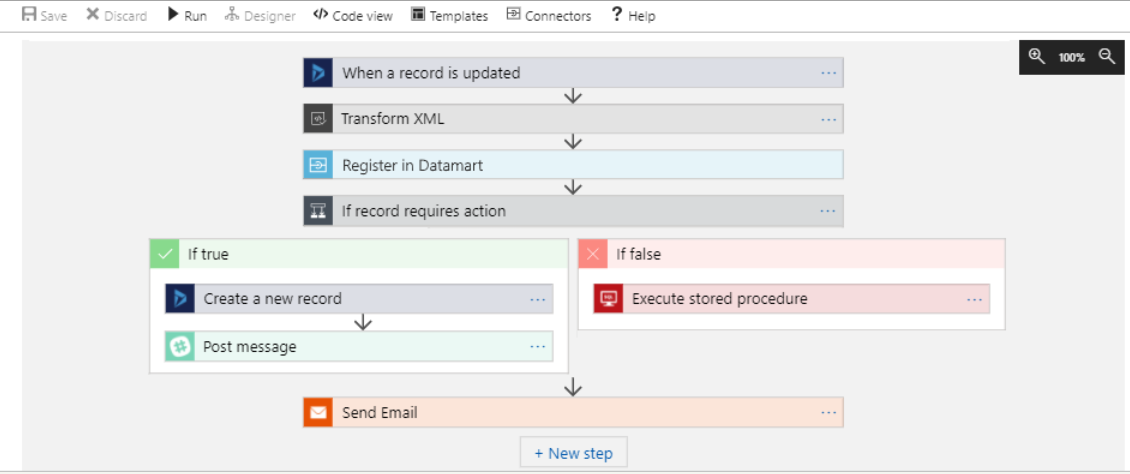Click the mail icon on Send Email

318,413
